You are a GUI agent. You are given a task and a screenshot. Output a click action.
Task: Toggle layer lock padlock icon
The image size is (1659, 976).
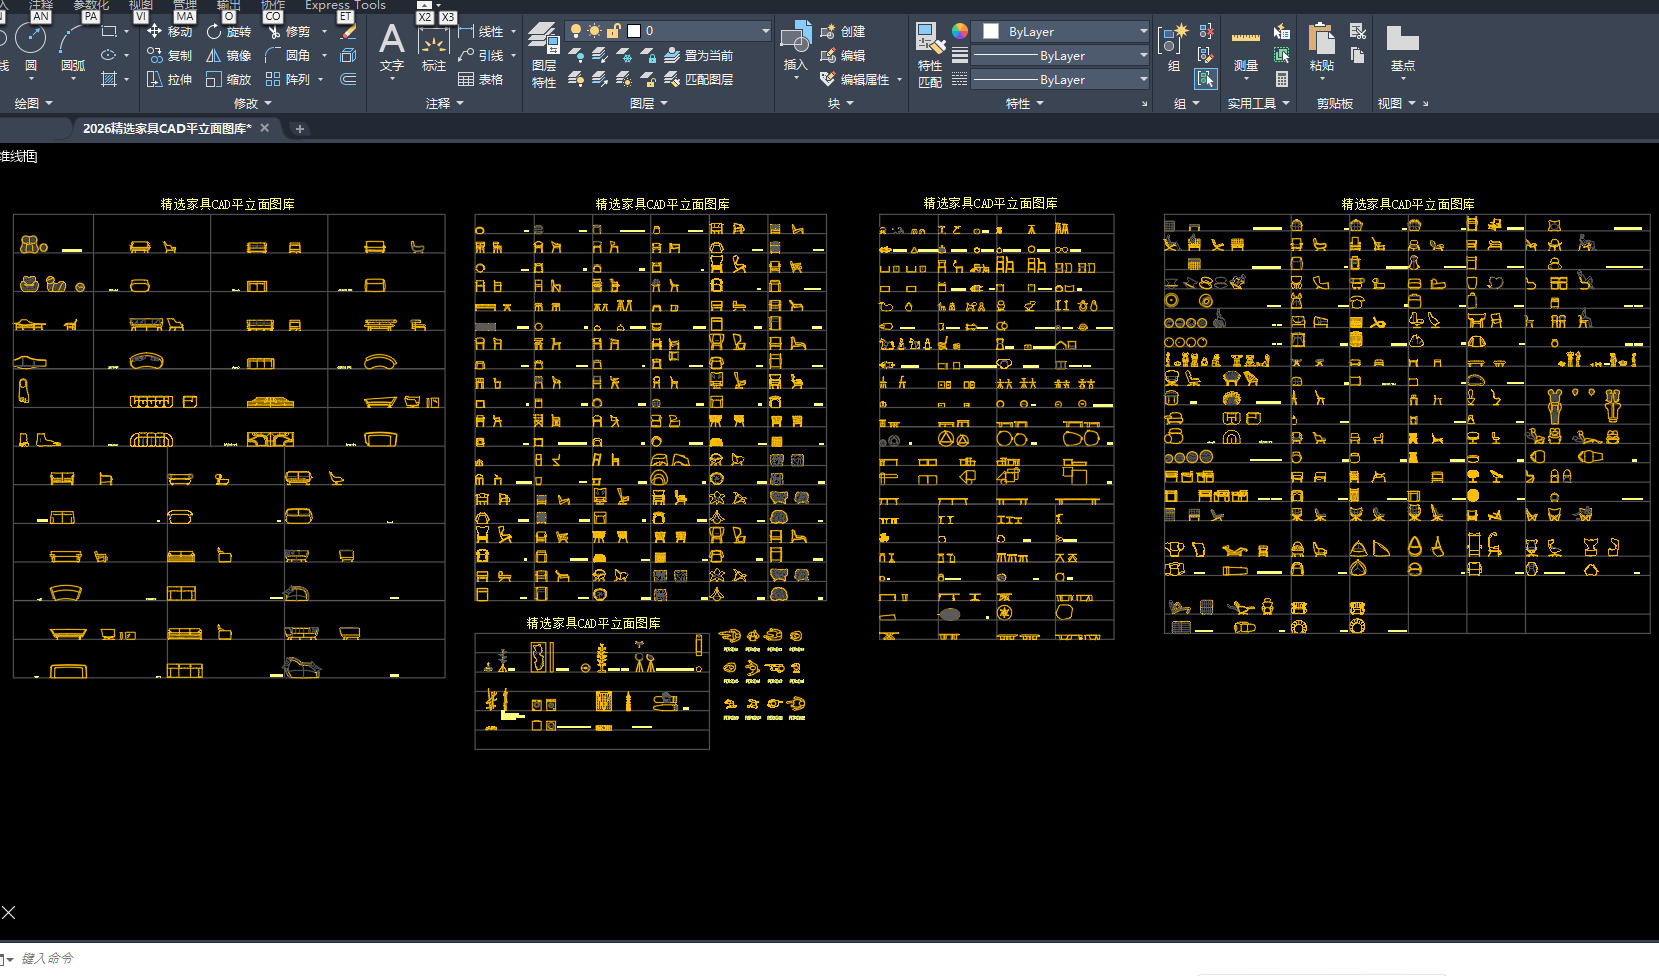click(614, 31)
